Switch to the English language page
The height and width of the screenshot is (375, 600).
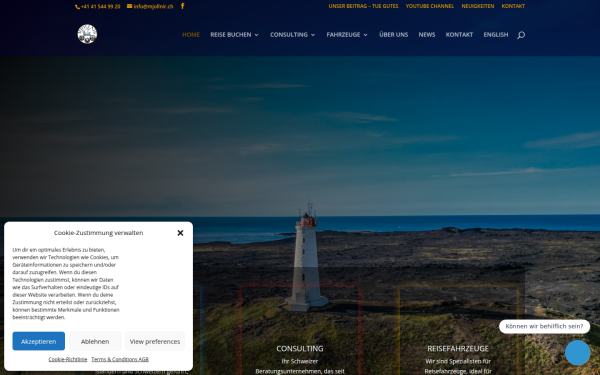click(496, 34)
